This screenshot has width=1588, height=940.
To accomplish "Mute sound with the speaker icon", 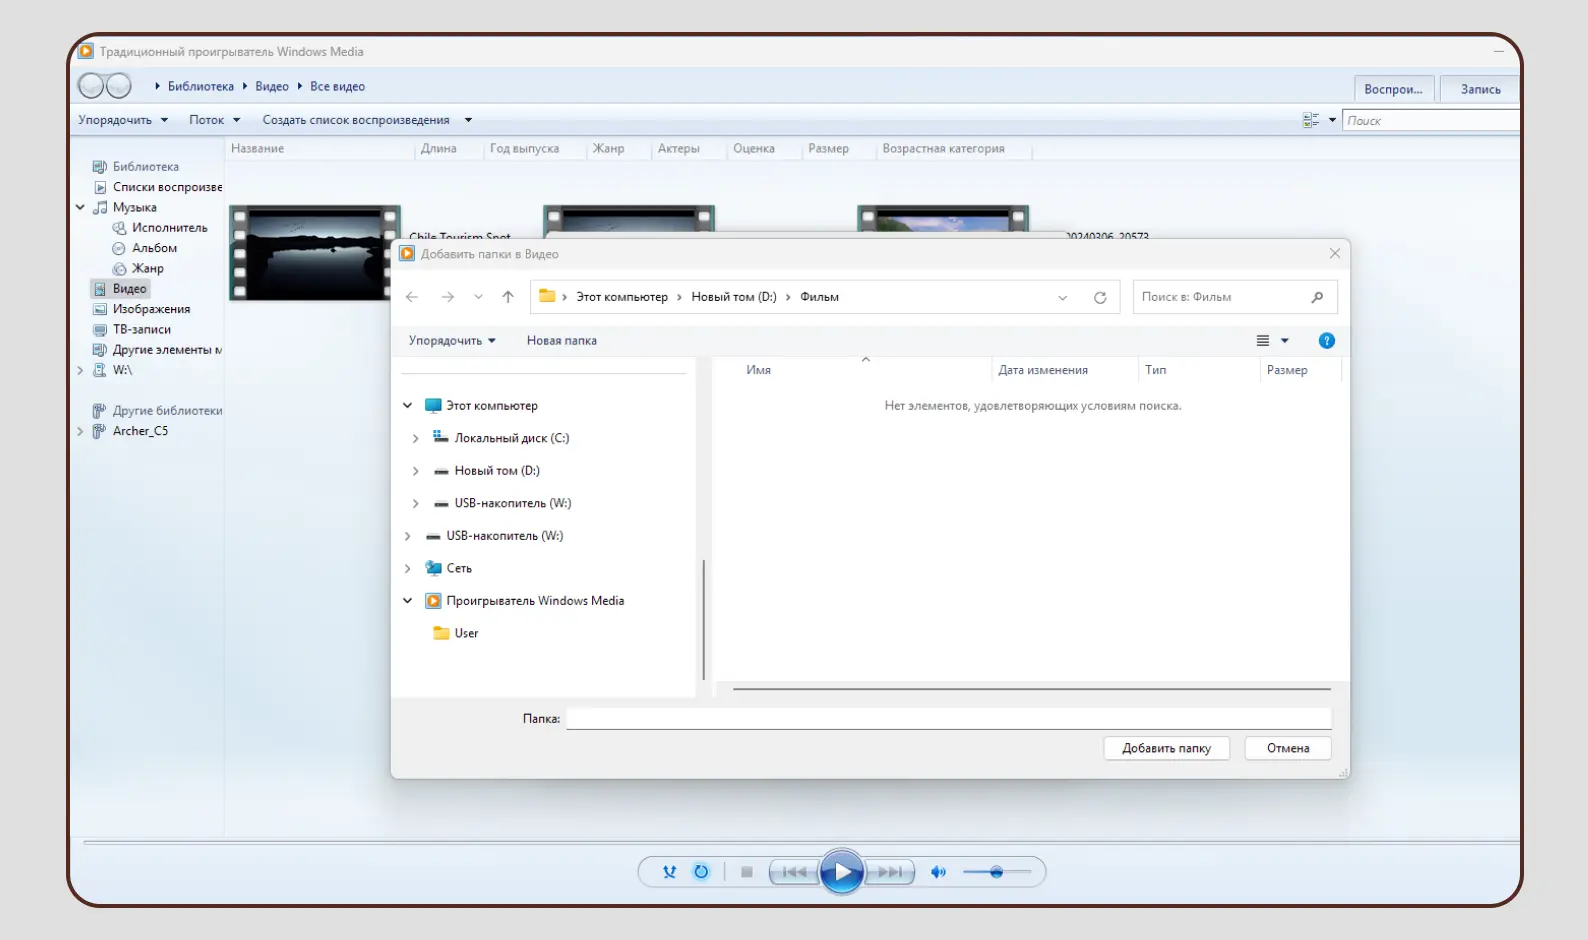I will click(x=938, y=872).
